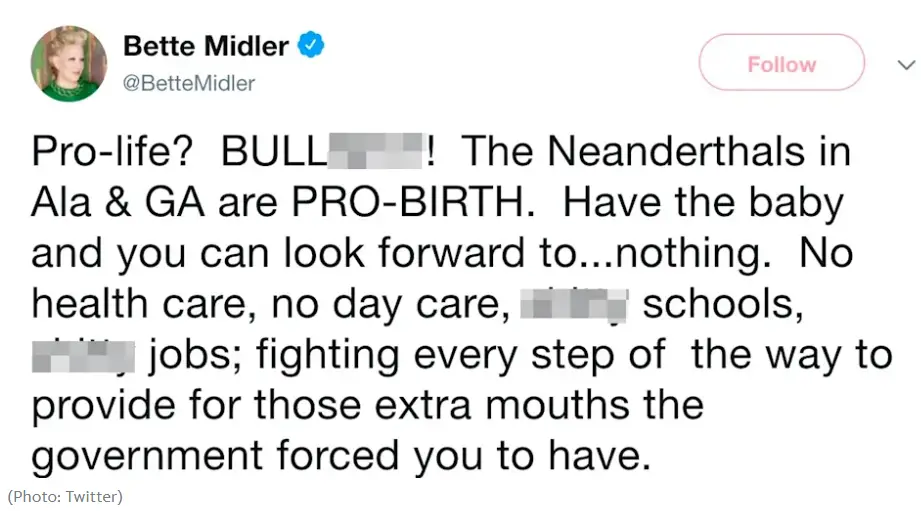Click the blurred word before schools
Viewport: 921px width, 511px height.
click(574, 305)
